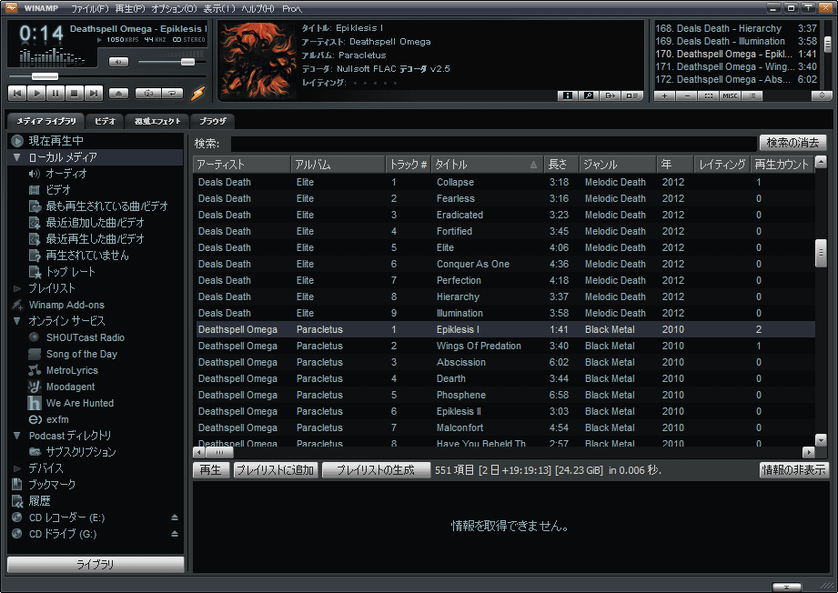Sort by the タイトル column header
Viewport: 838px width, 593px height.
(x=486, y=165)
